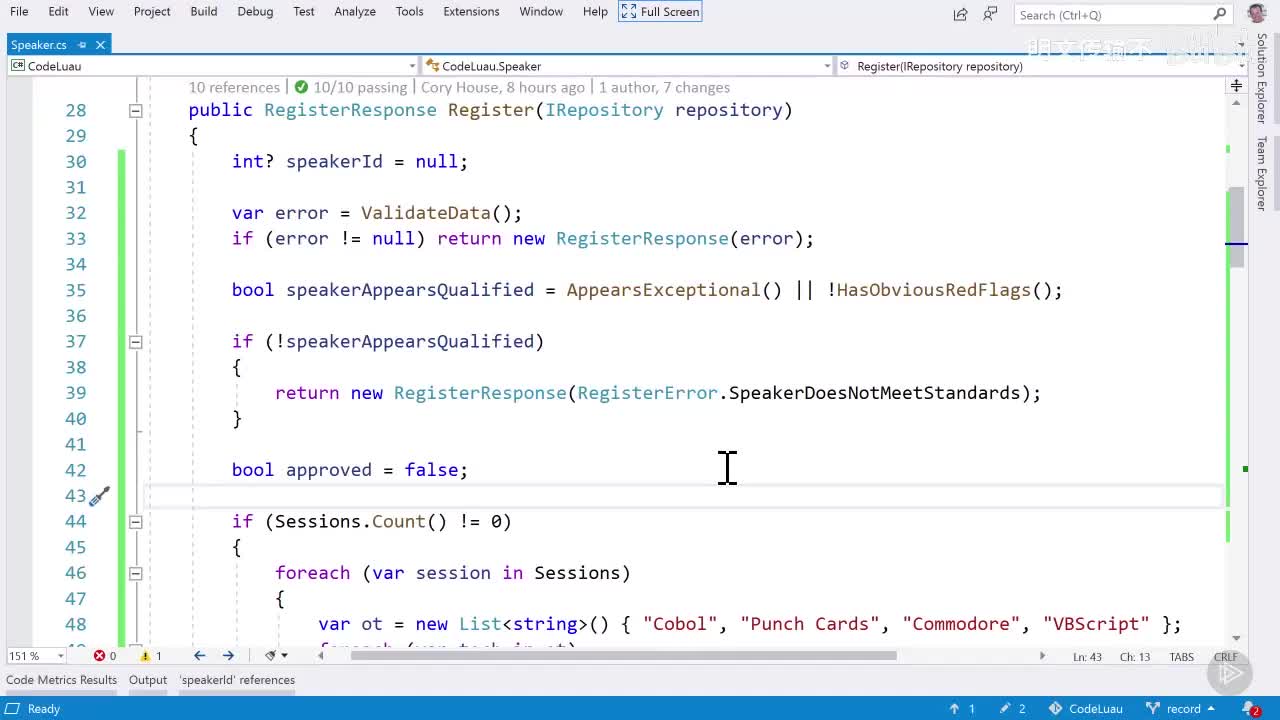
Task: Click the CRLF line ending indicator
Action: (x=1225, y=657)
